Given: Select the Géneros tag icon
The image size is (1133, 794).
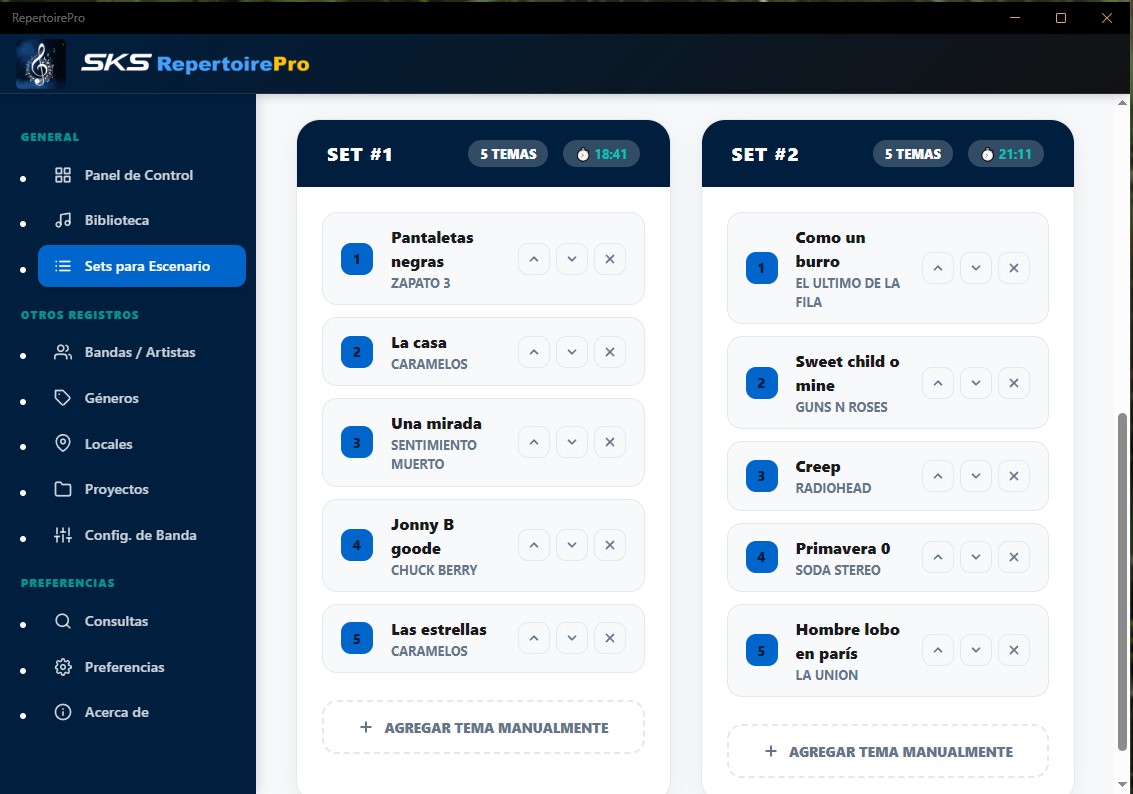Looking at the screenshot, I should click(63, 398).
